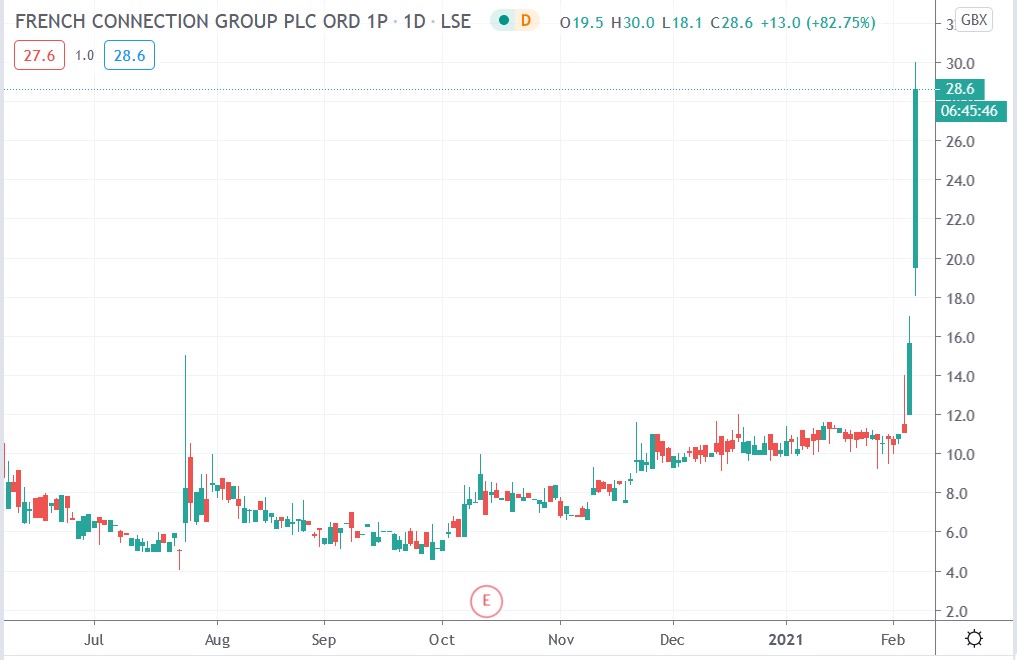Select the GBX currency label on the price scale
The width and height of the screenshot is (1017, 660).
[972, 18]
